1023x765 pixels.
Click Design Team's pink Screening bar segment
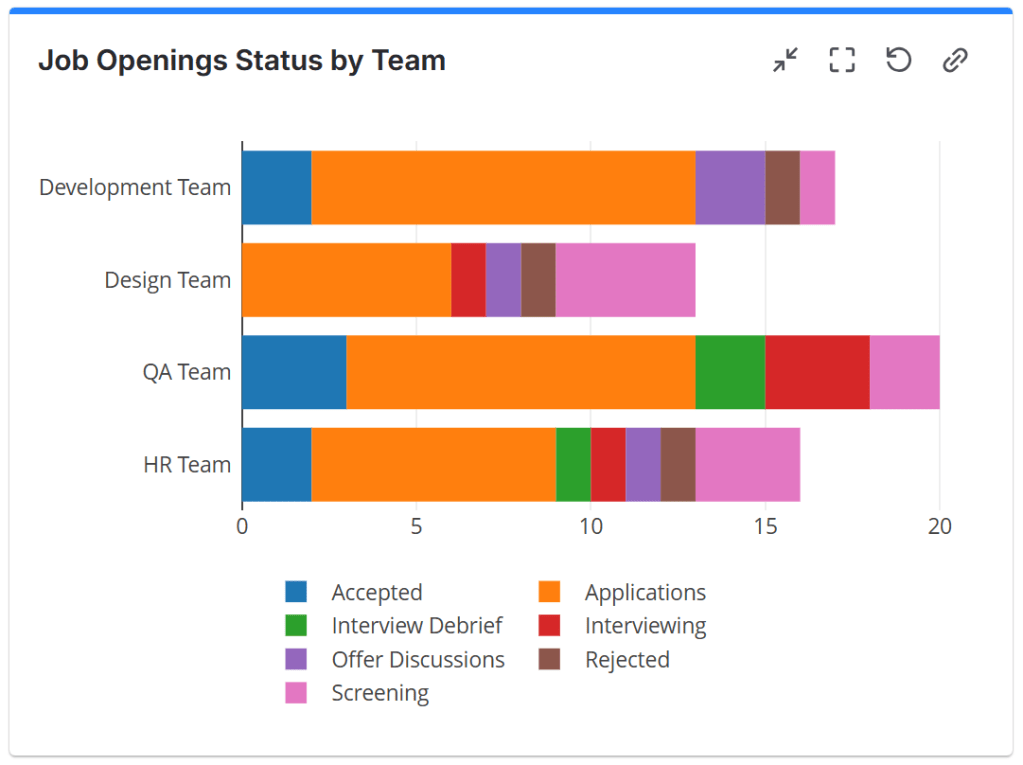(x=625, y=280)
